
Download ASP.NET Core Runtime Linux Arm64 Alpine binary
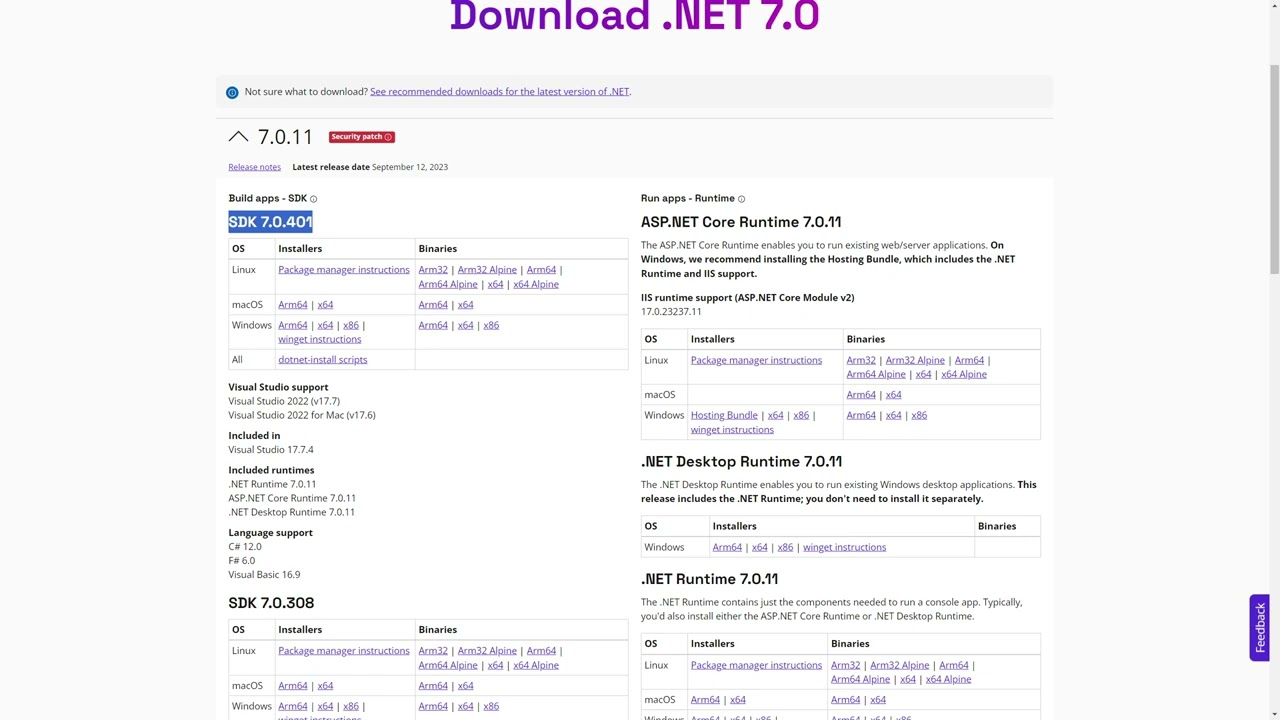[x=876, y=374]
